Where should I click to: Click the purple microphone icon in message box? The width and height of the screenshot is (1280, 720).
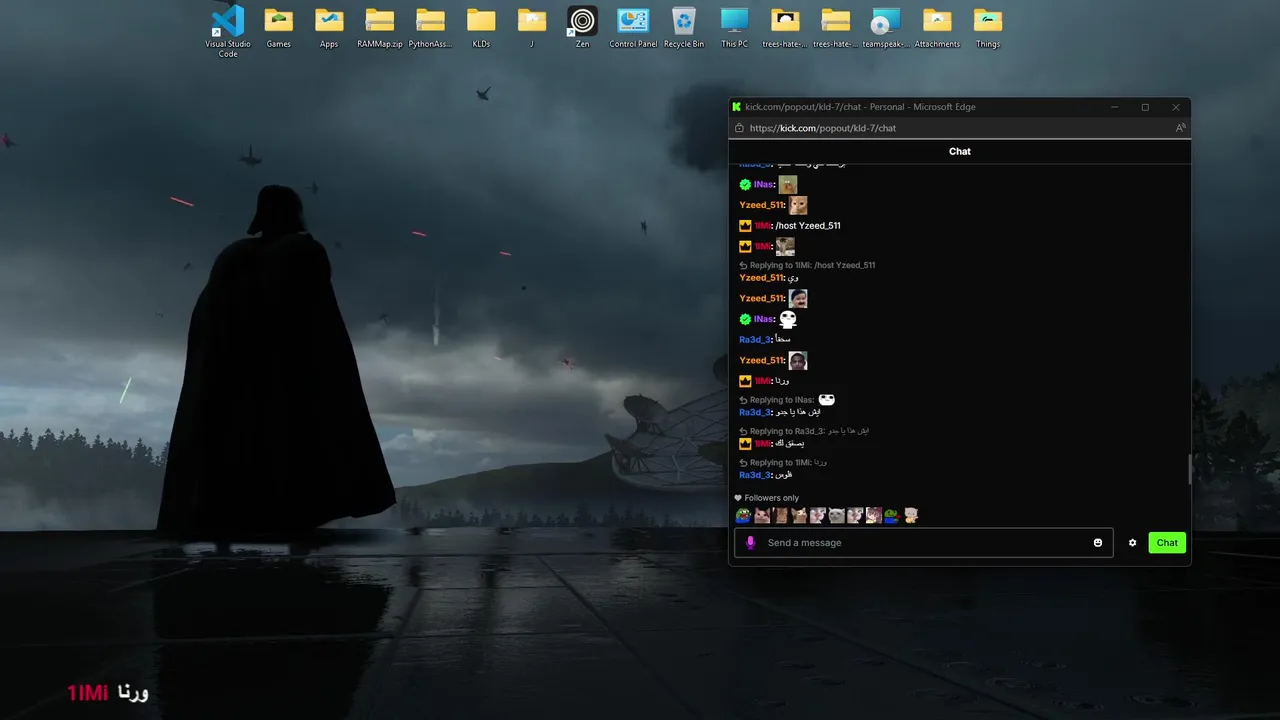[751, 543]
